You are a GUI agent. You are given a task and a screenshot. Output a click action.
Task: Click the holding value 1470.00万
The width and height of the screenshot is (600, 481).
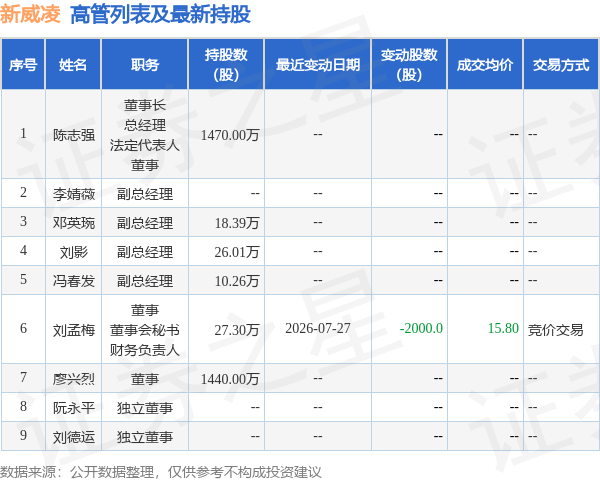(x=230, y=135)
